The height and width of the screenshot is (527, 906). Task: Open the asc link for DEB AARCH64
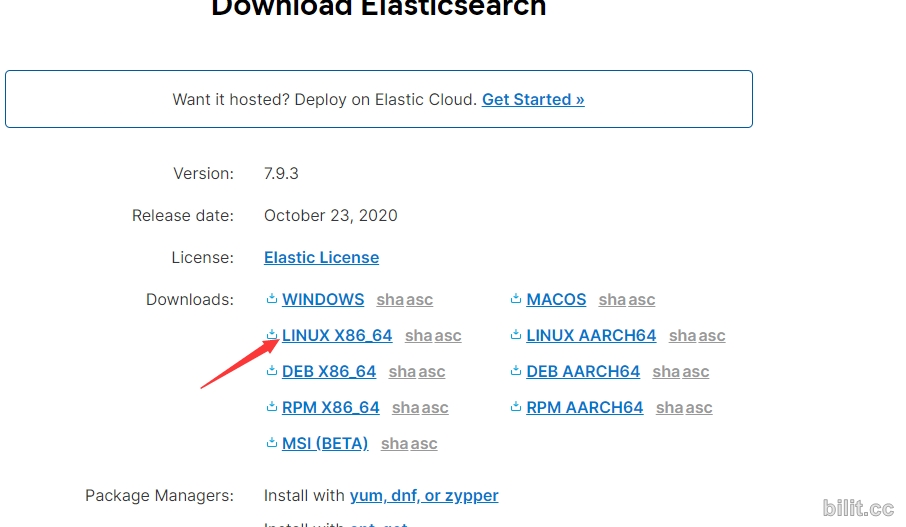(696, 371)
